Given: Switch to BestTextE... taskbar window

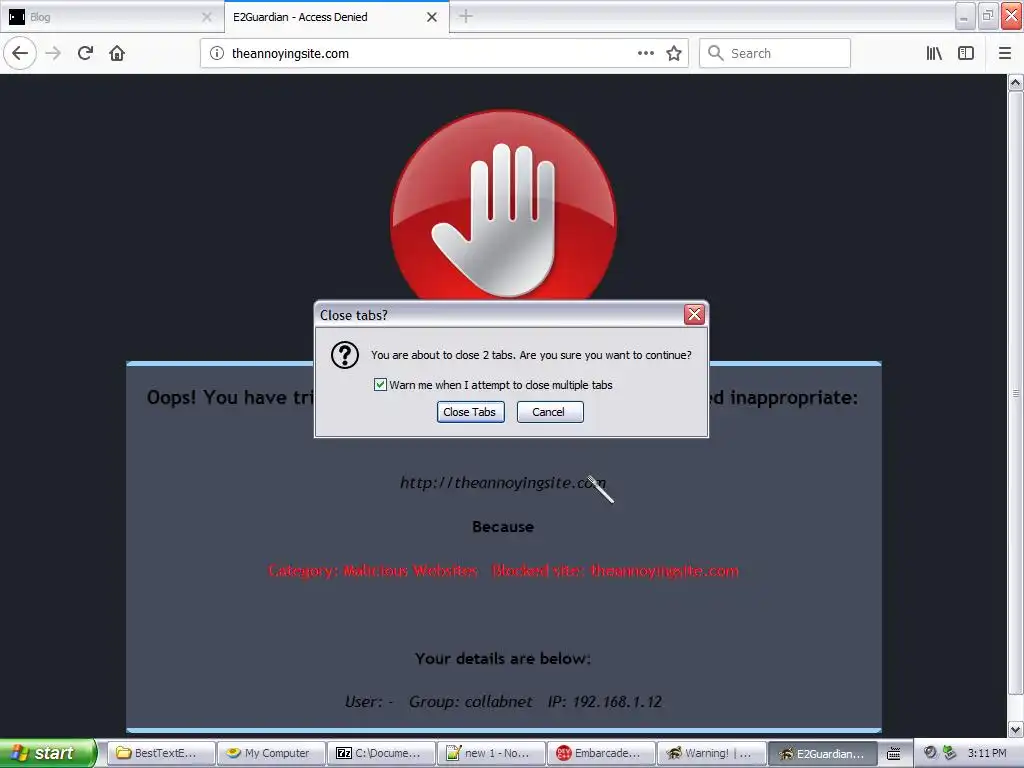Looking at the screenshot, I should point(161,753).
